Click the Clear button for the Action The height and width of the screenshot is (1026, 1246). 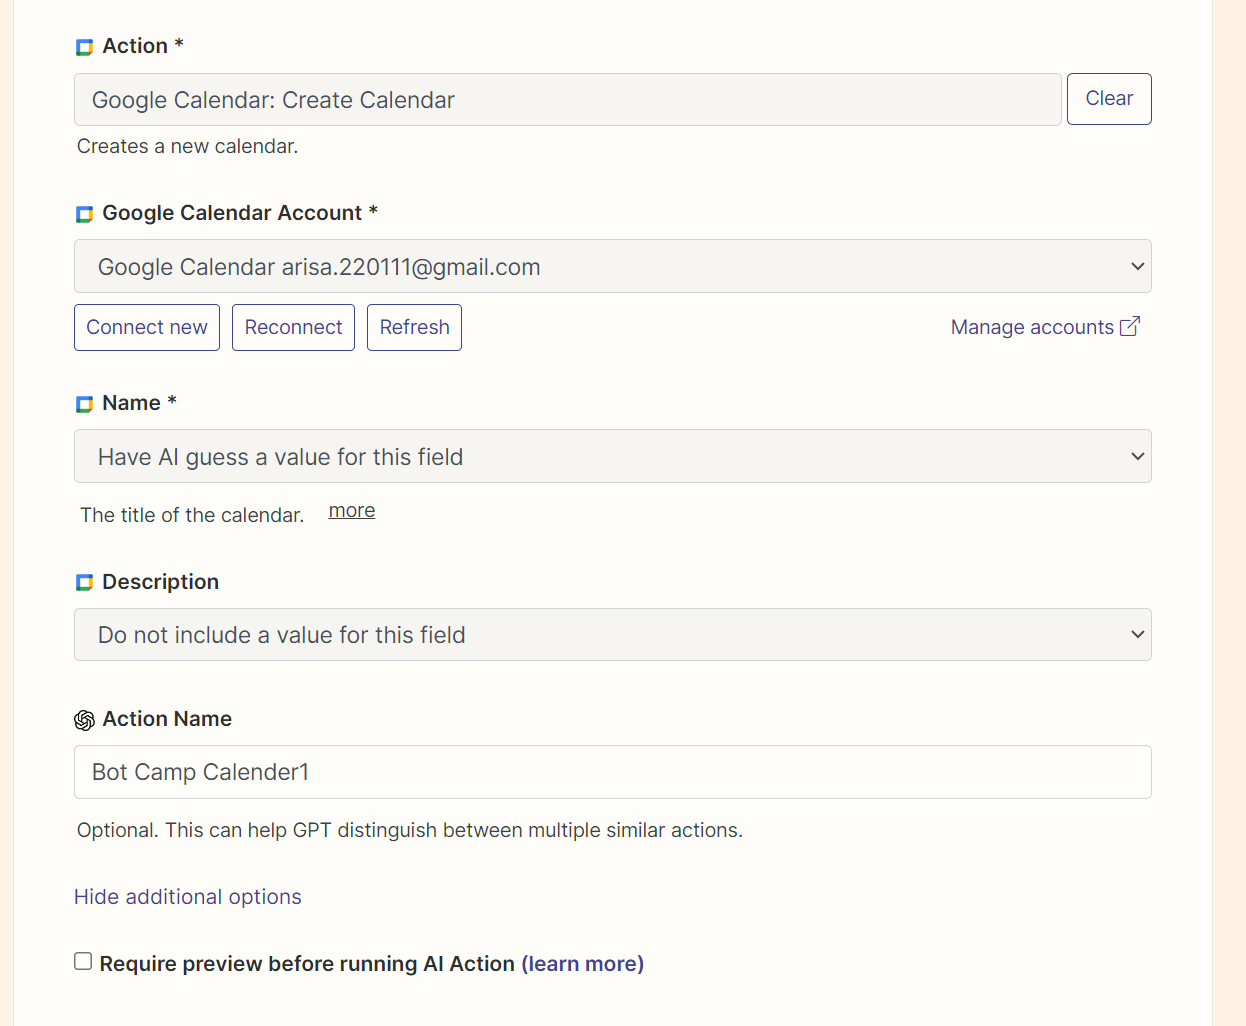[x=1109, y=99]
